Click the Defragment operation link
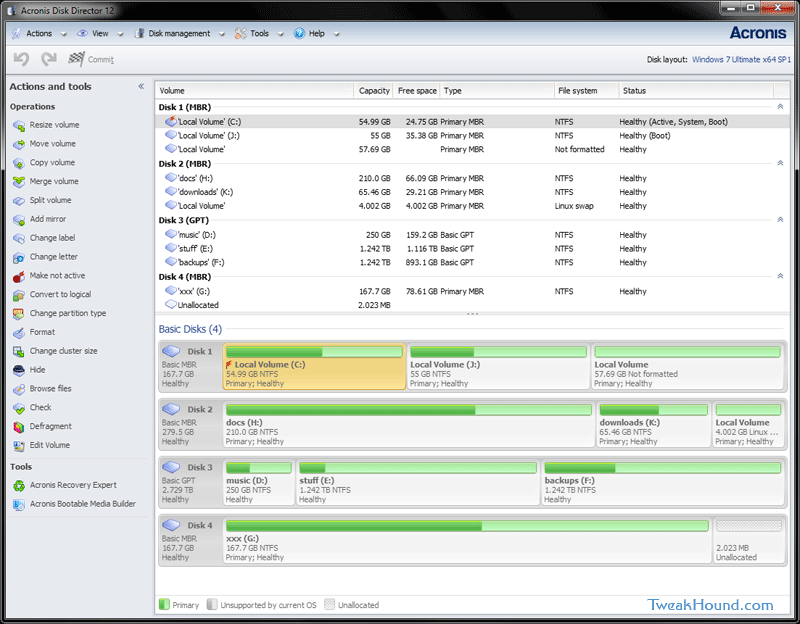This screenshot has height=624, width=800. 51,426
